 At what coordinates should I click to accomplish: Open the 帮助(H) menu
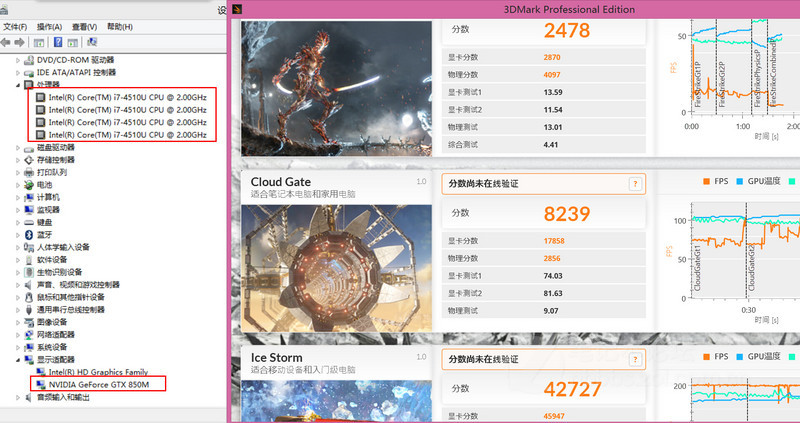click(x=120, y=27)
